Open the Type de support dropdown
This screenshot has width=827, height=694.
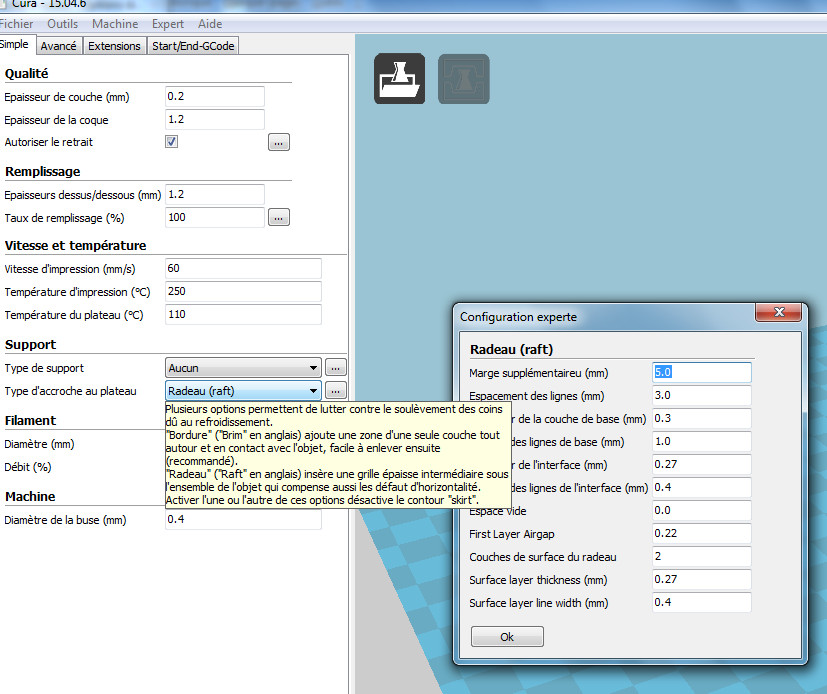pos(243,368)
